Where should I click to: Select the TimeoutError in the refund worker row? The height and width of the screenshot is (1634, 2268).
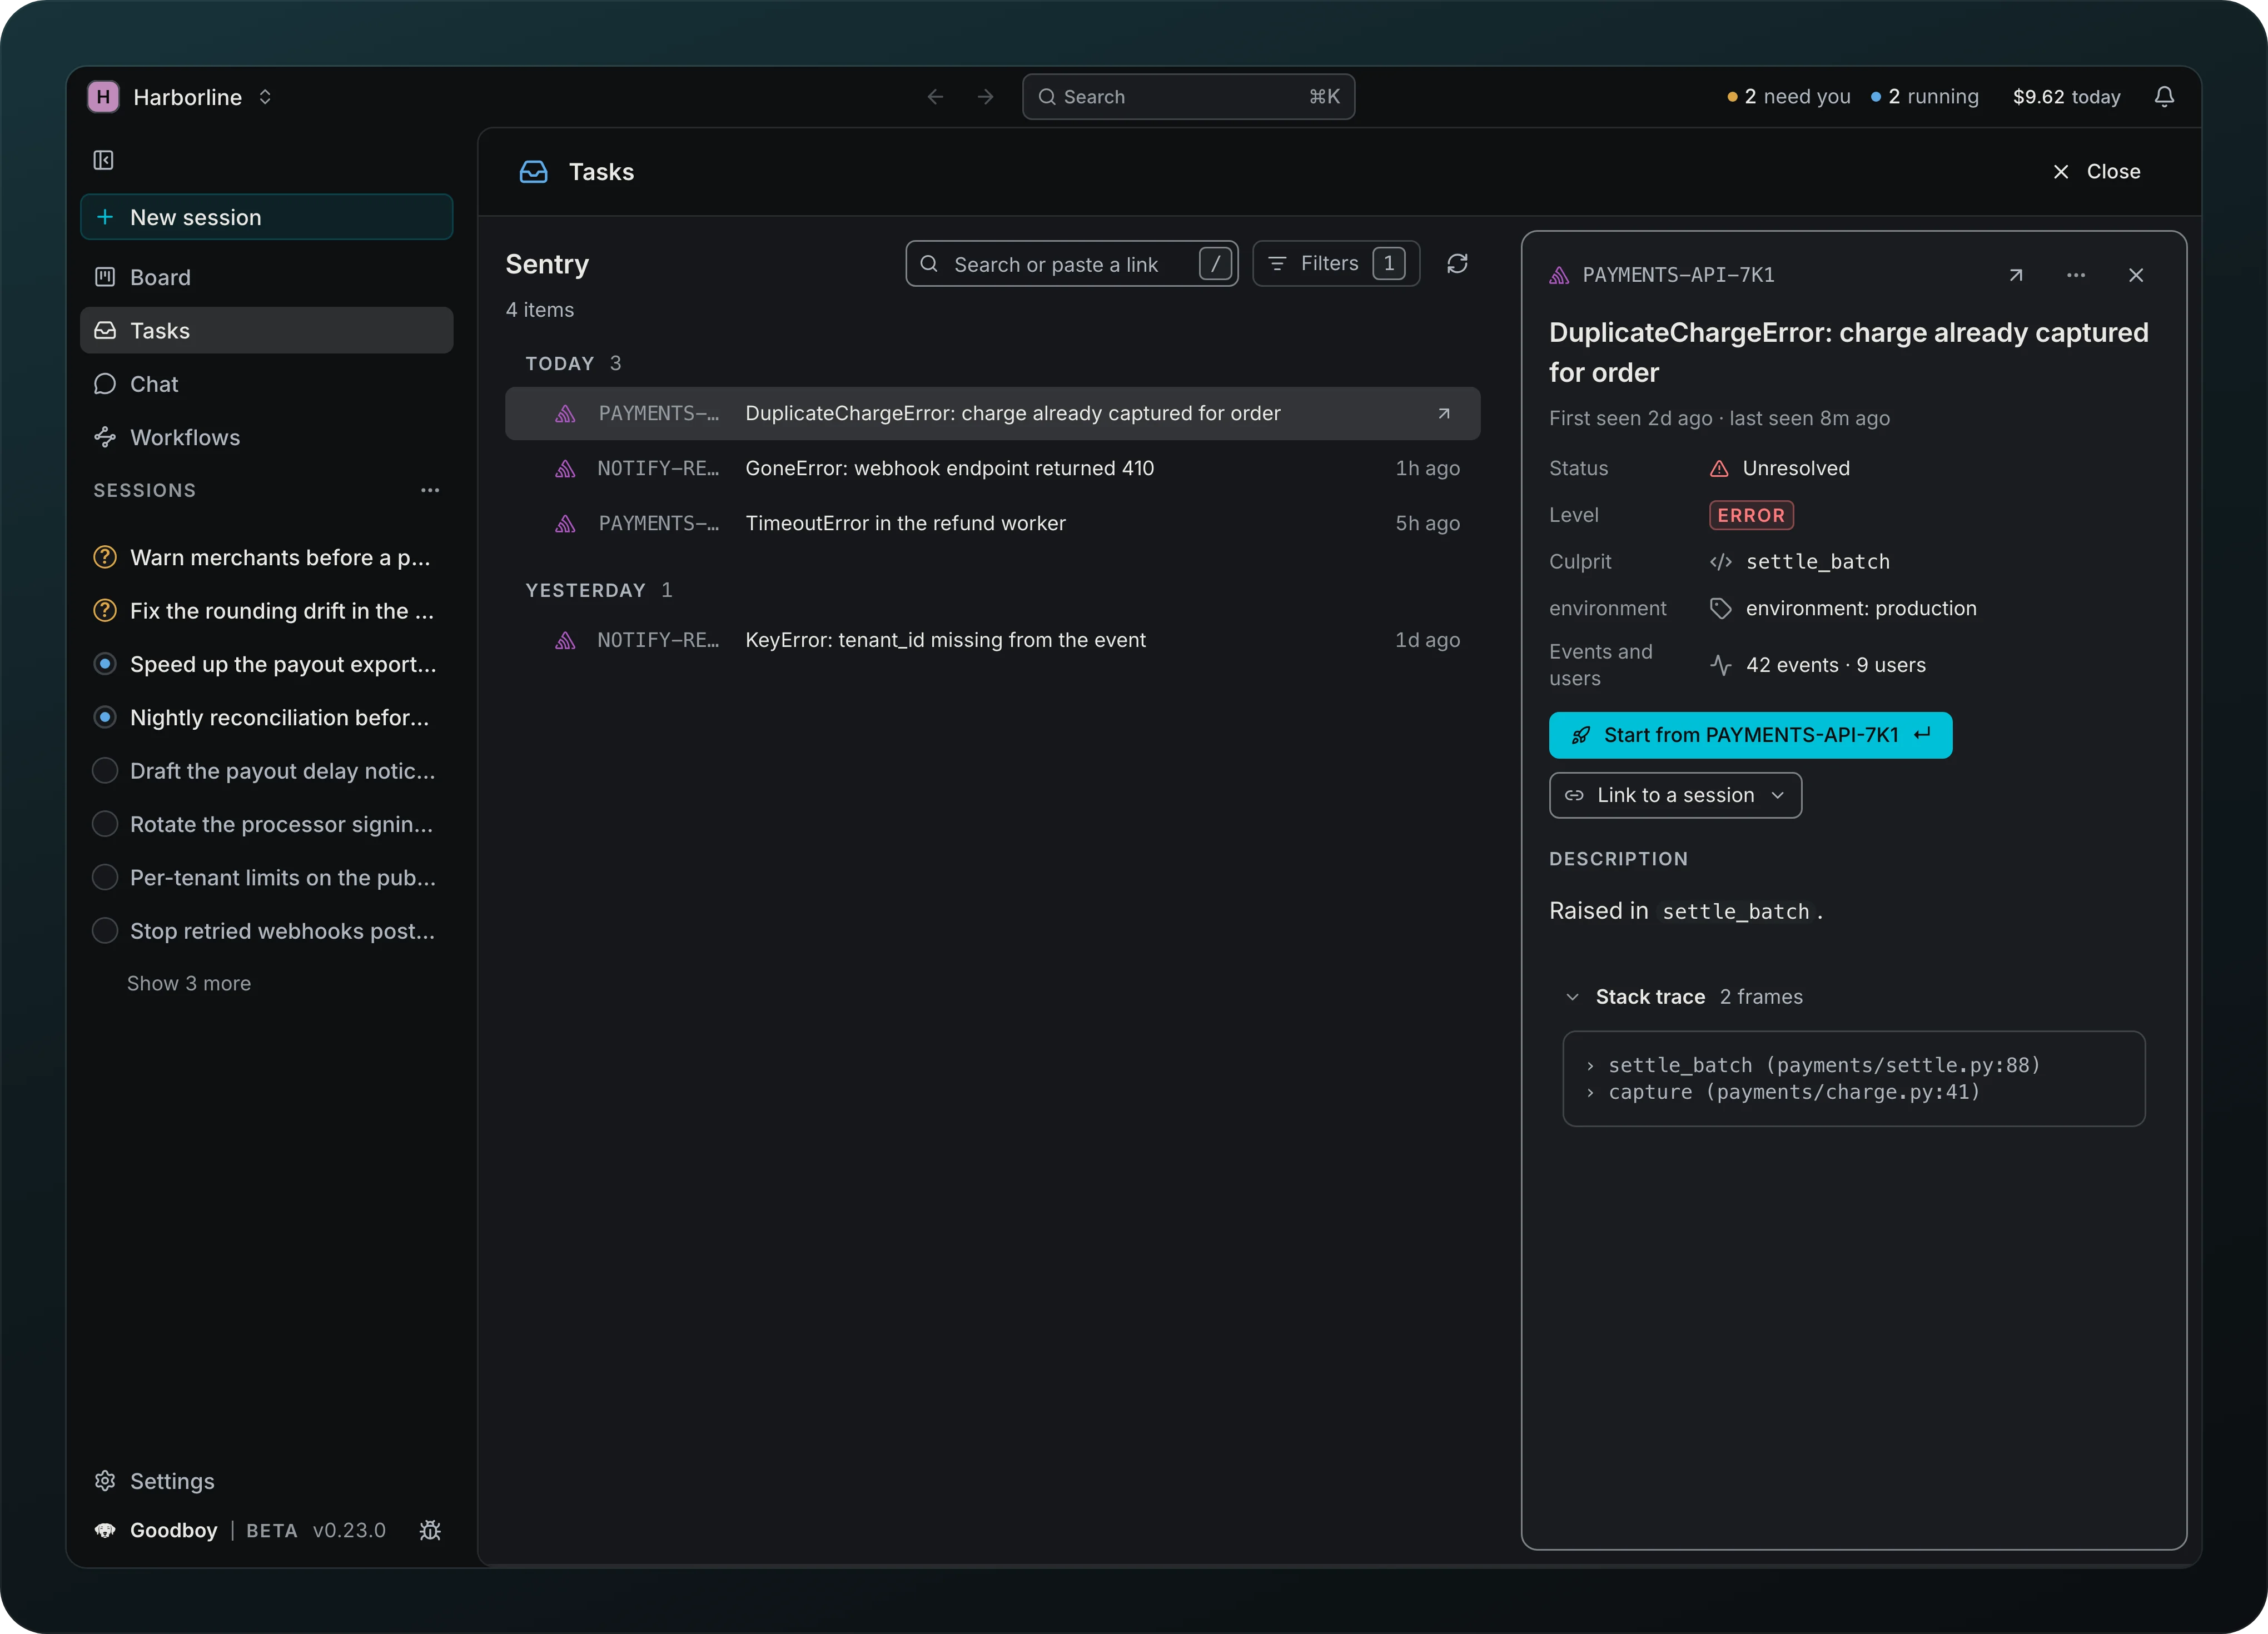point(992,523)
